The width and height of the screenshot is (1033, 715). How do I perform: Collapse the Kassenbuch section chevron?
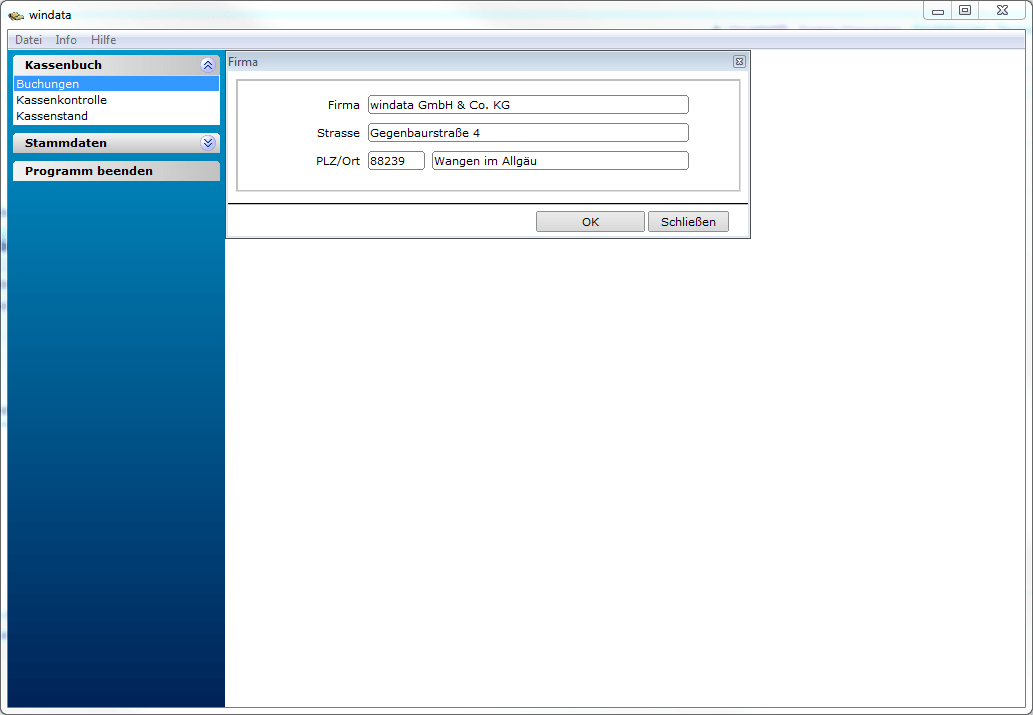coord(208,65)
